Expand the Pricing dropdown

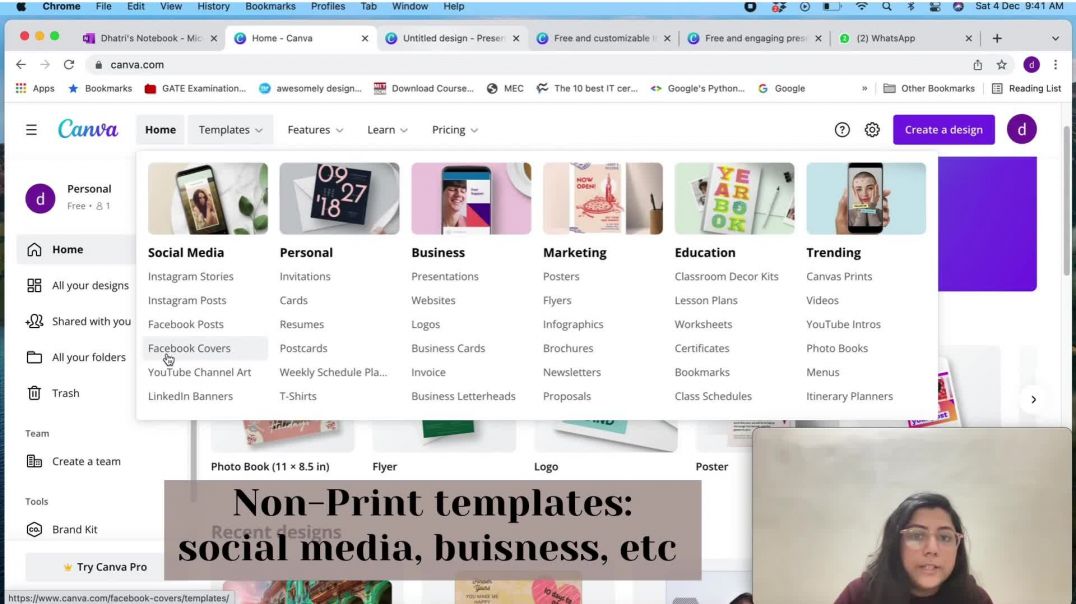click(454, 130)
